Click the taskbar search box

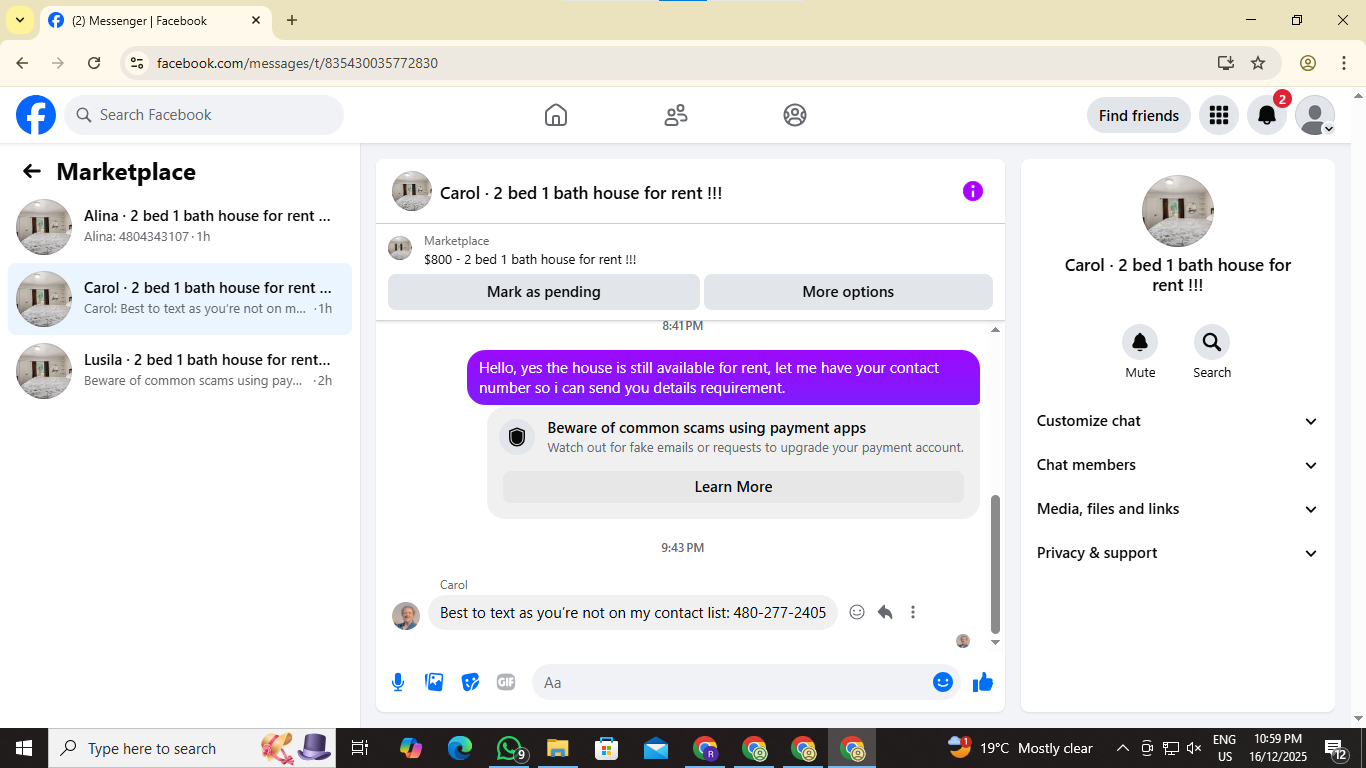(x=192, y=748)
